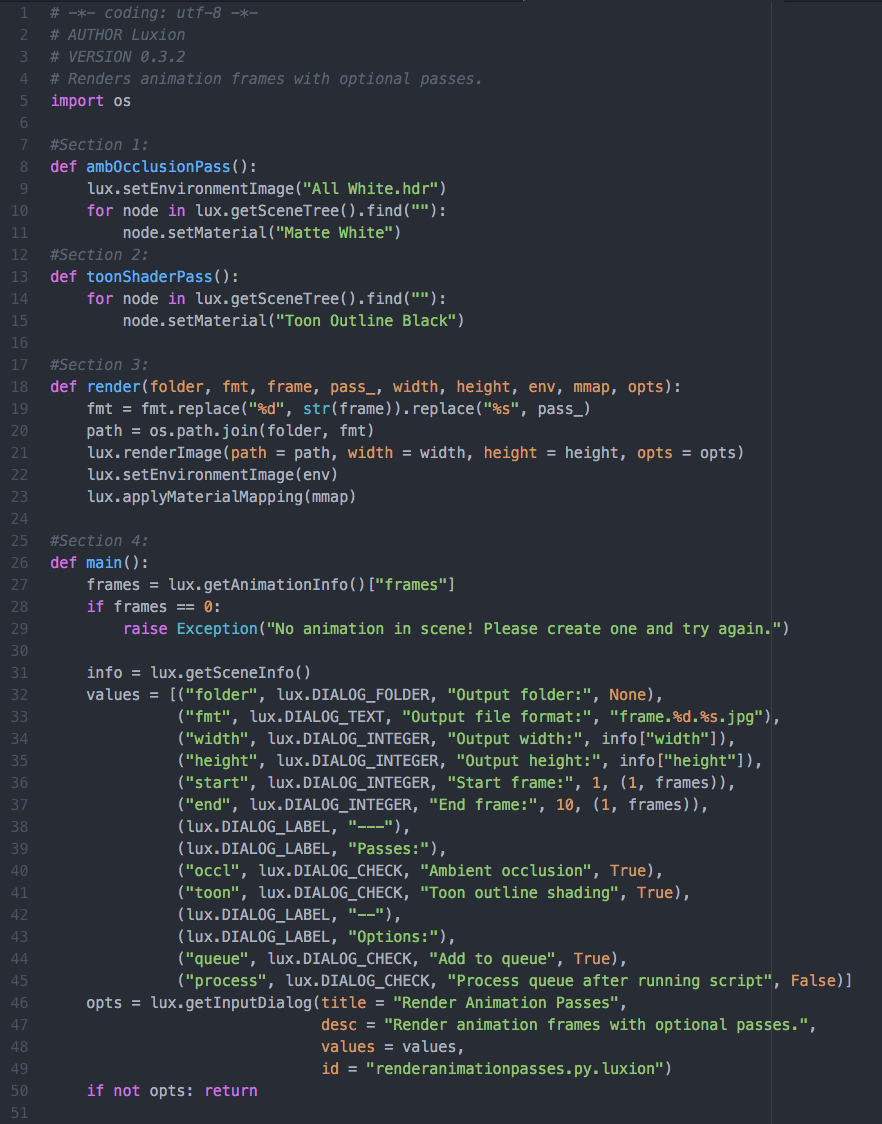Click the 'Exception' class name
882x1124 pixels.
coord(217,629)
